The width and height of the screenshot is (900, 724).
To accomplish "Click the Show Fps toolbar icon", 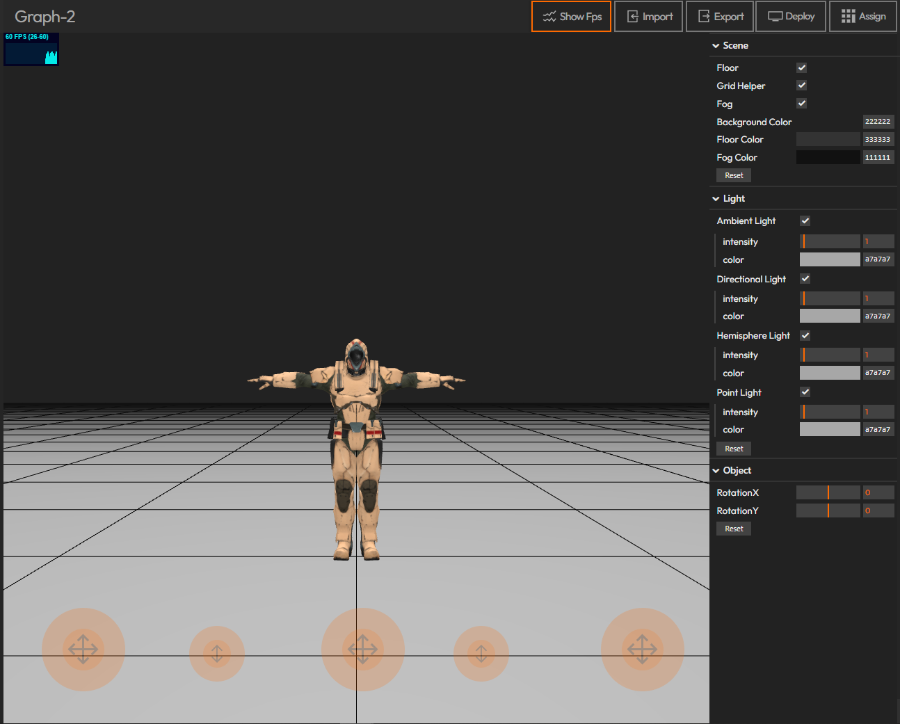I will click(x=549, y=16).
